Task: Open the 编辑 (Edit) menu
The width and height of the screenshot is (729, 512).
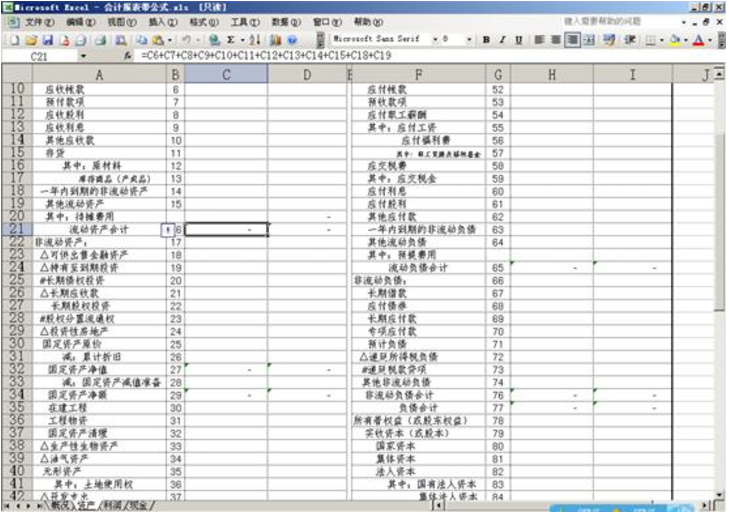Action: click(81, 22)
